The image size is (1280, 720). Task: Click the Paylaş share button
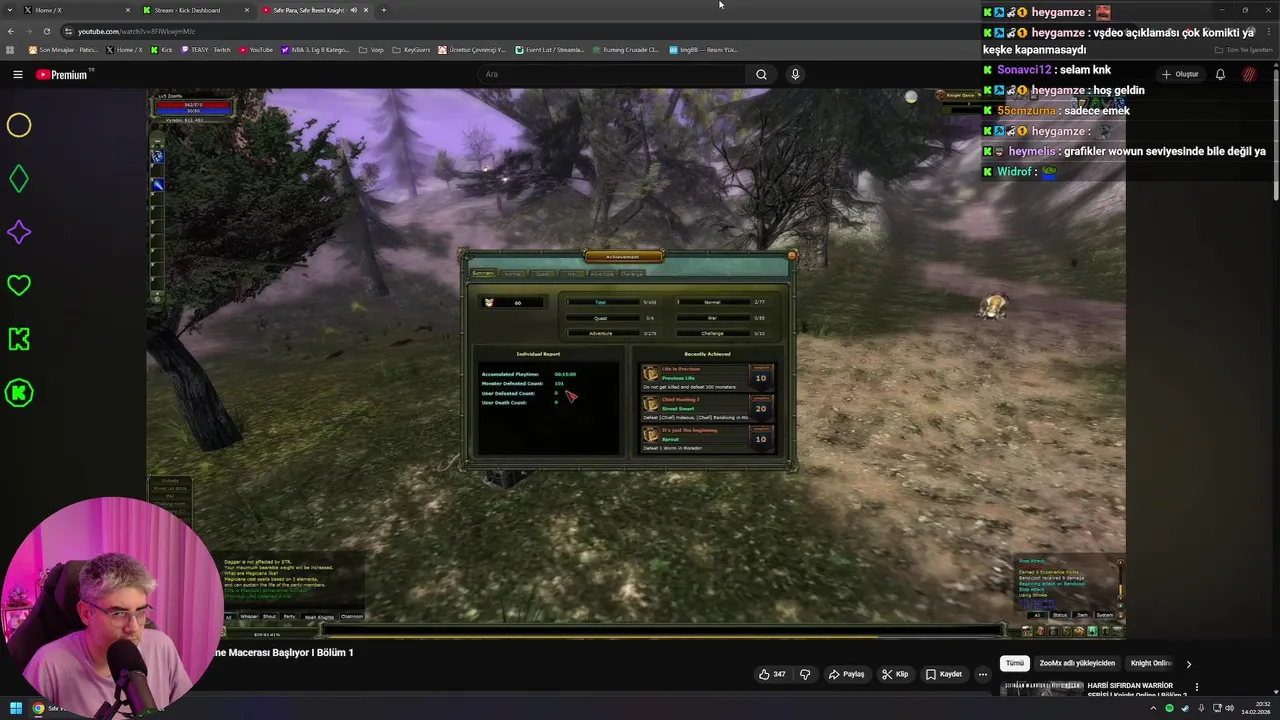tap(846, 674)
